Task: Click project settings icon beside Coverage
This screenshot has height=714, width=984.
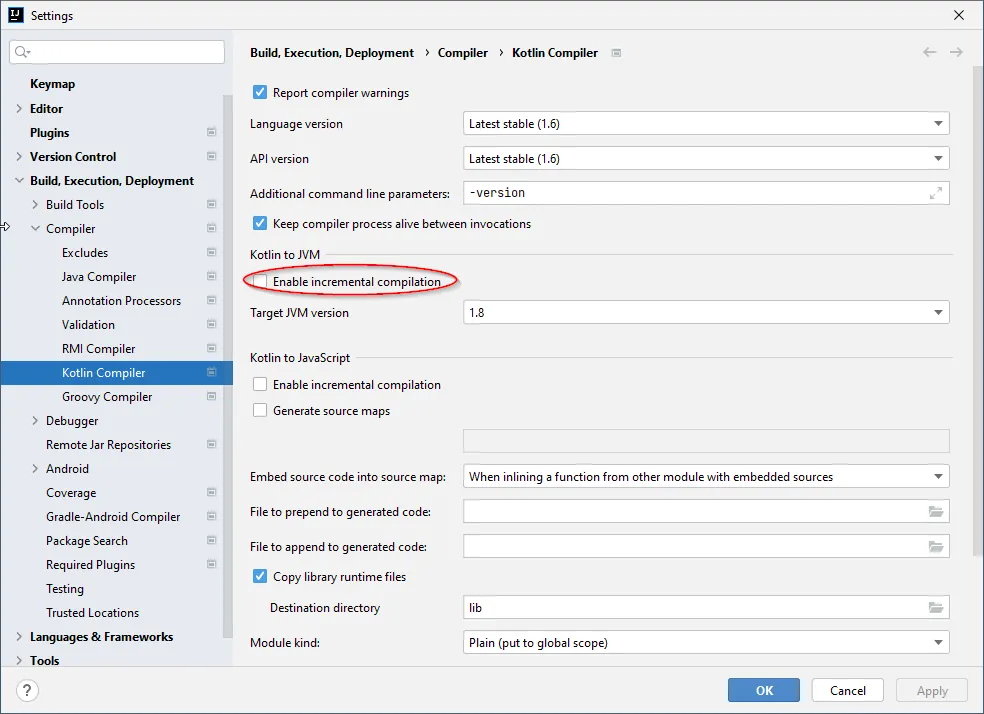Action: [211, 492]
